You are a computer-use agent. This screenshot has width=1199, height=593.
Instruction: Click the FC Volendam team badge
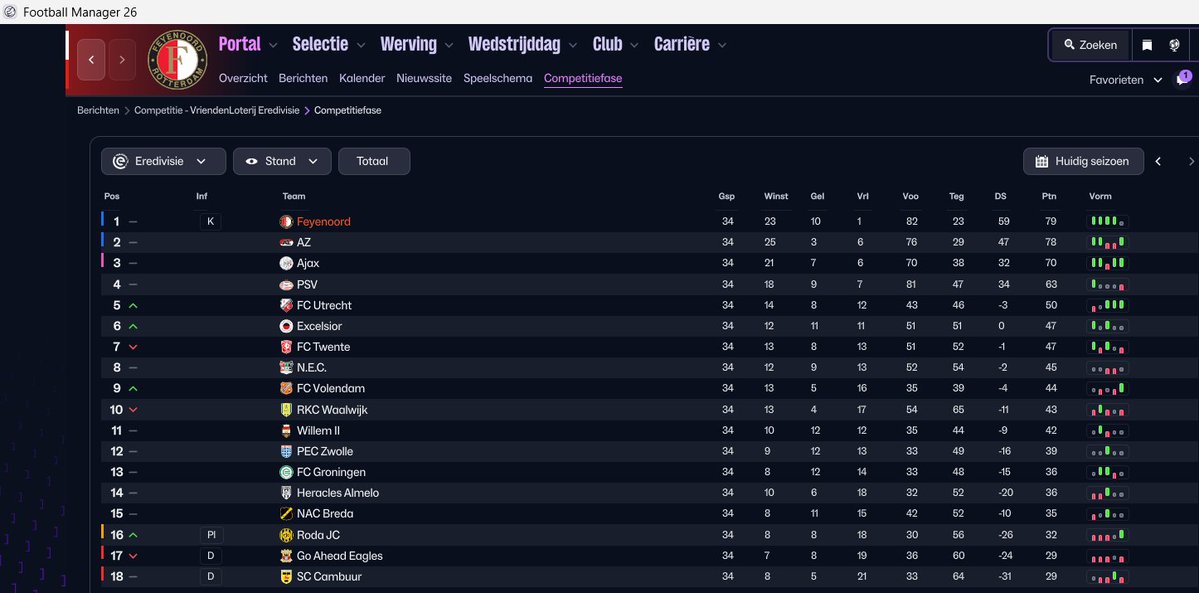tap(286, 389)
